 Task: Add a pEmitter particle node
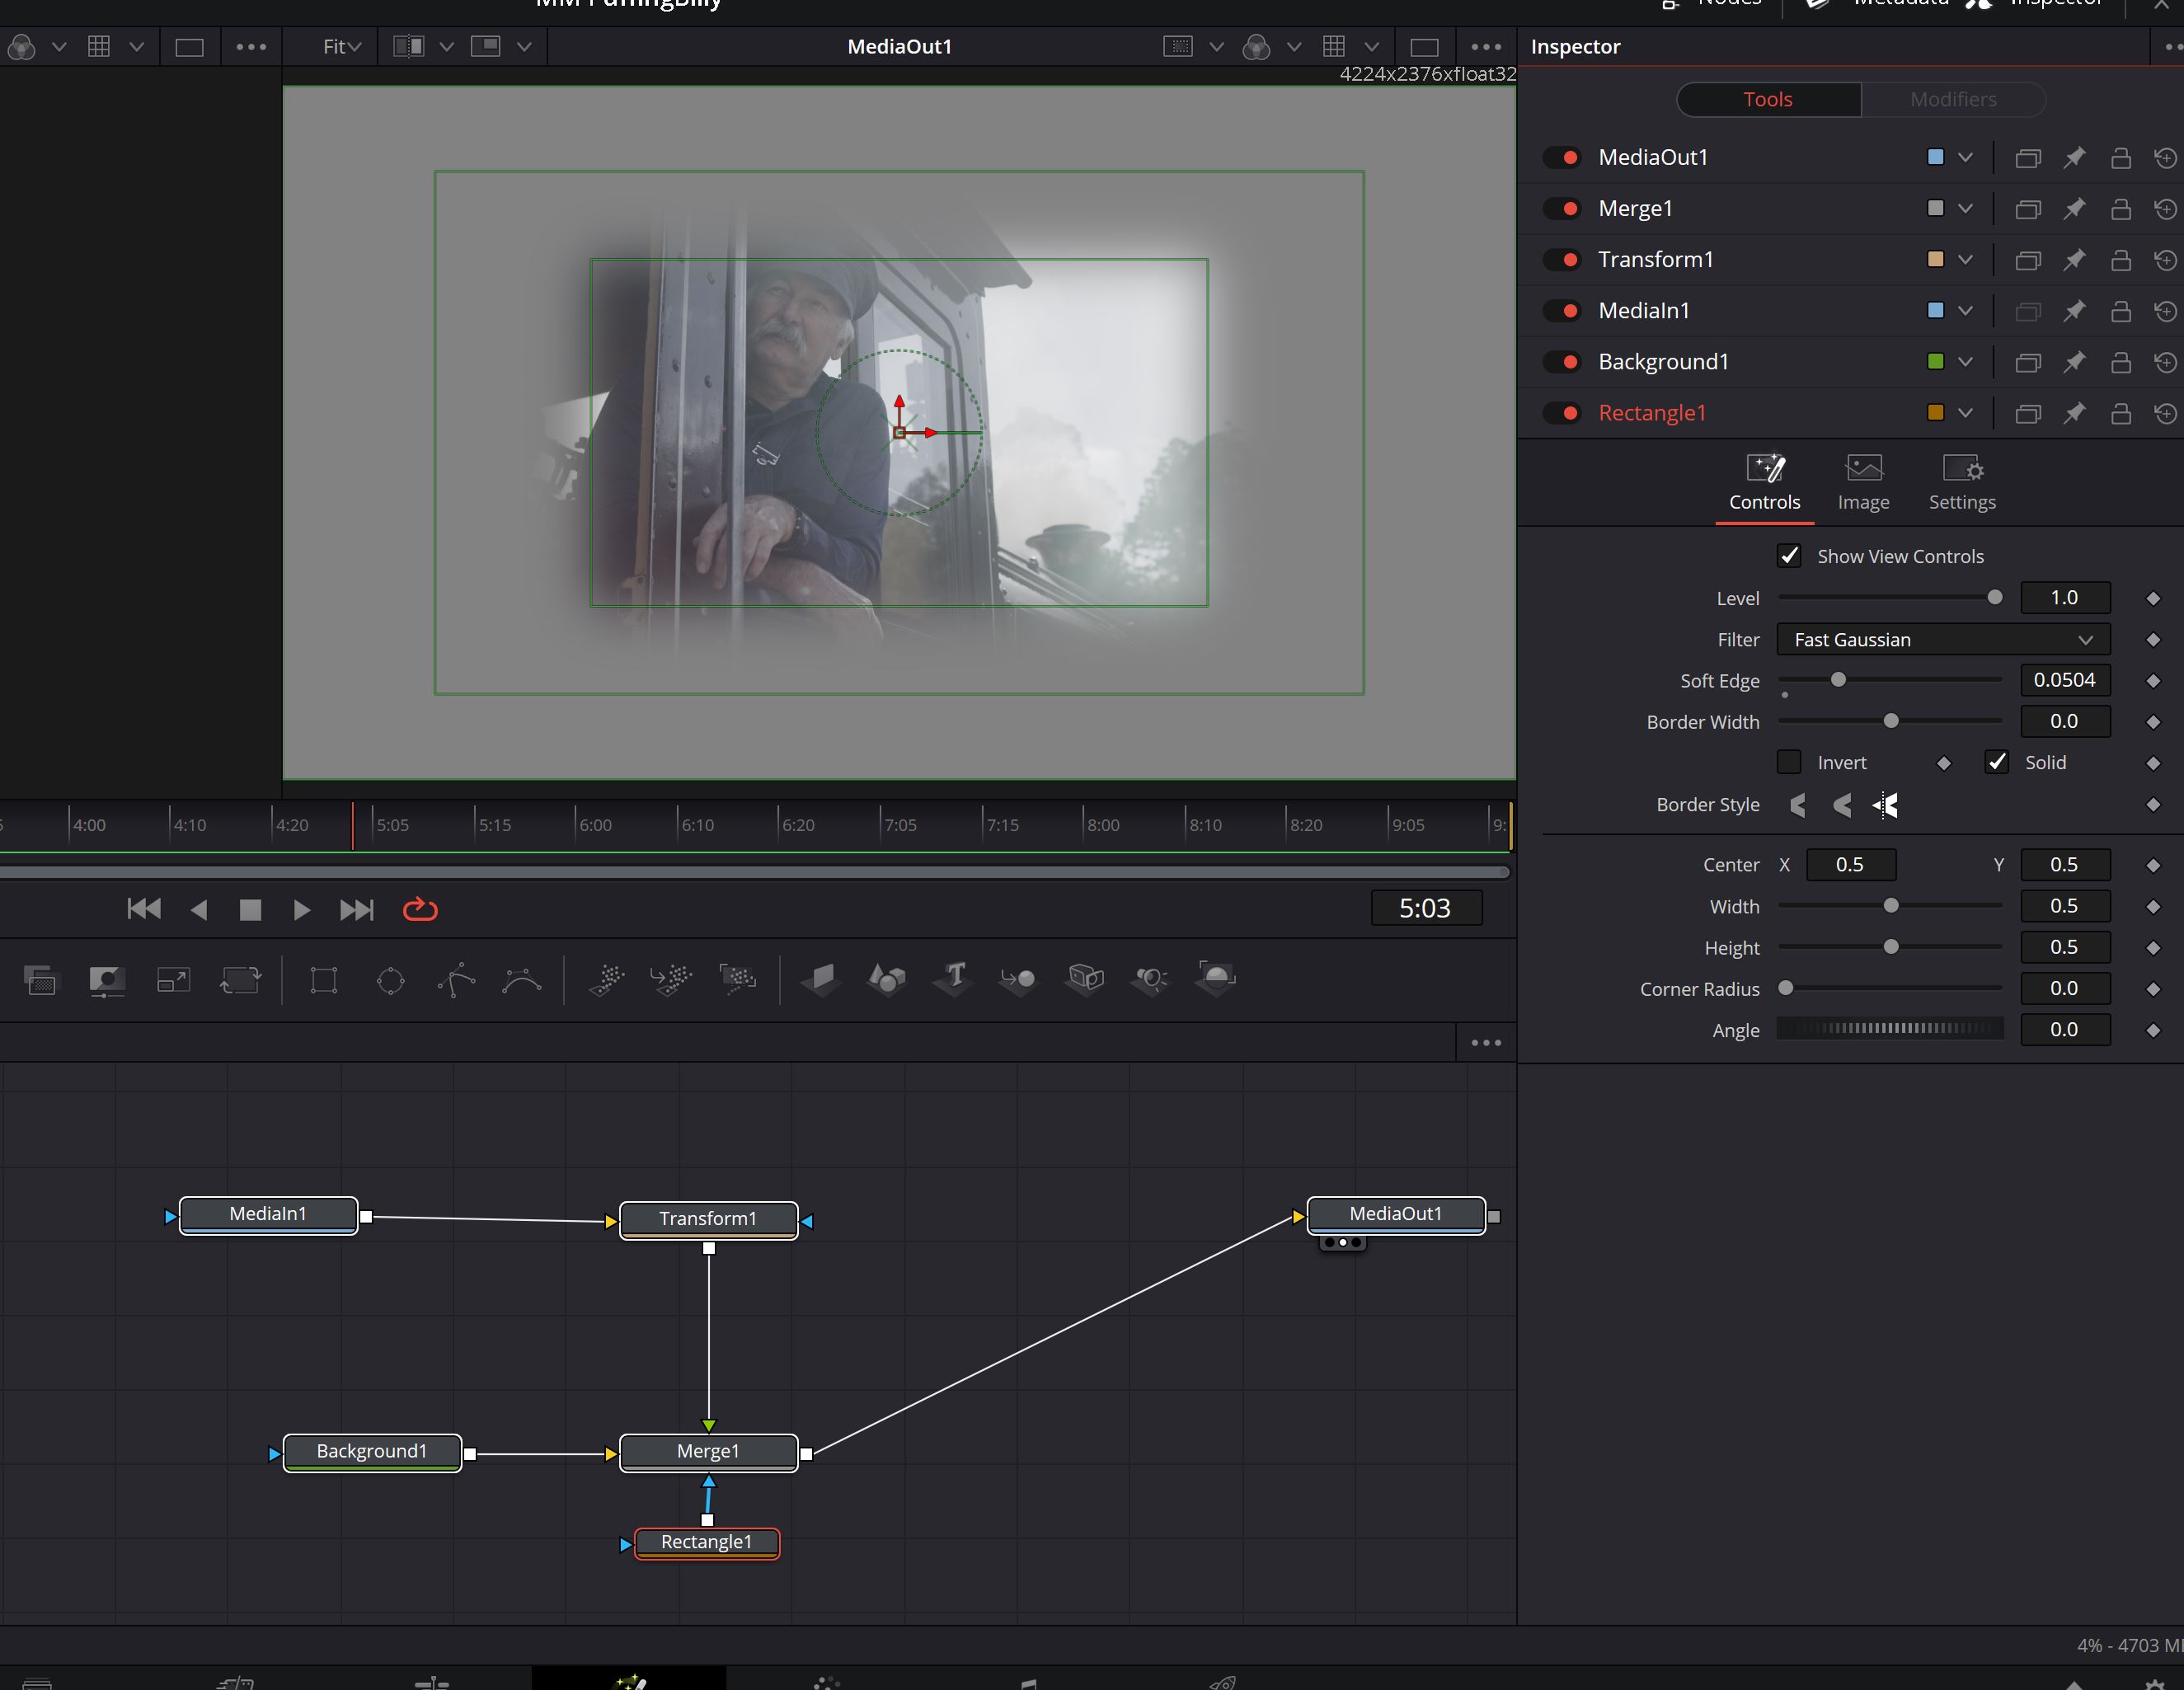(x=606, y=979)
